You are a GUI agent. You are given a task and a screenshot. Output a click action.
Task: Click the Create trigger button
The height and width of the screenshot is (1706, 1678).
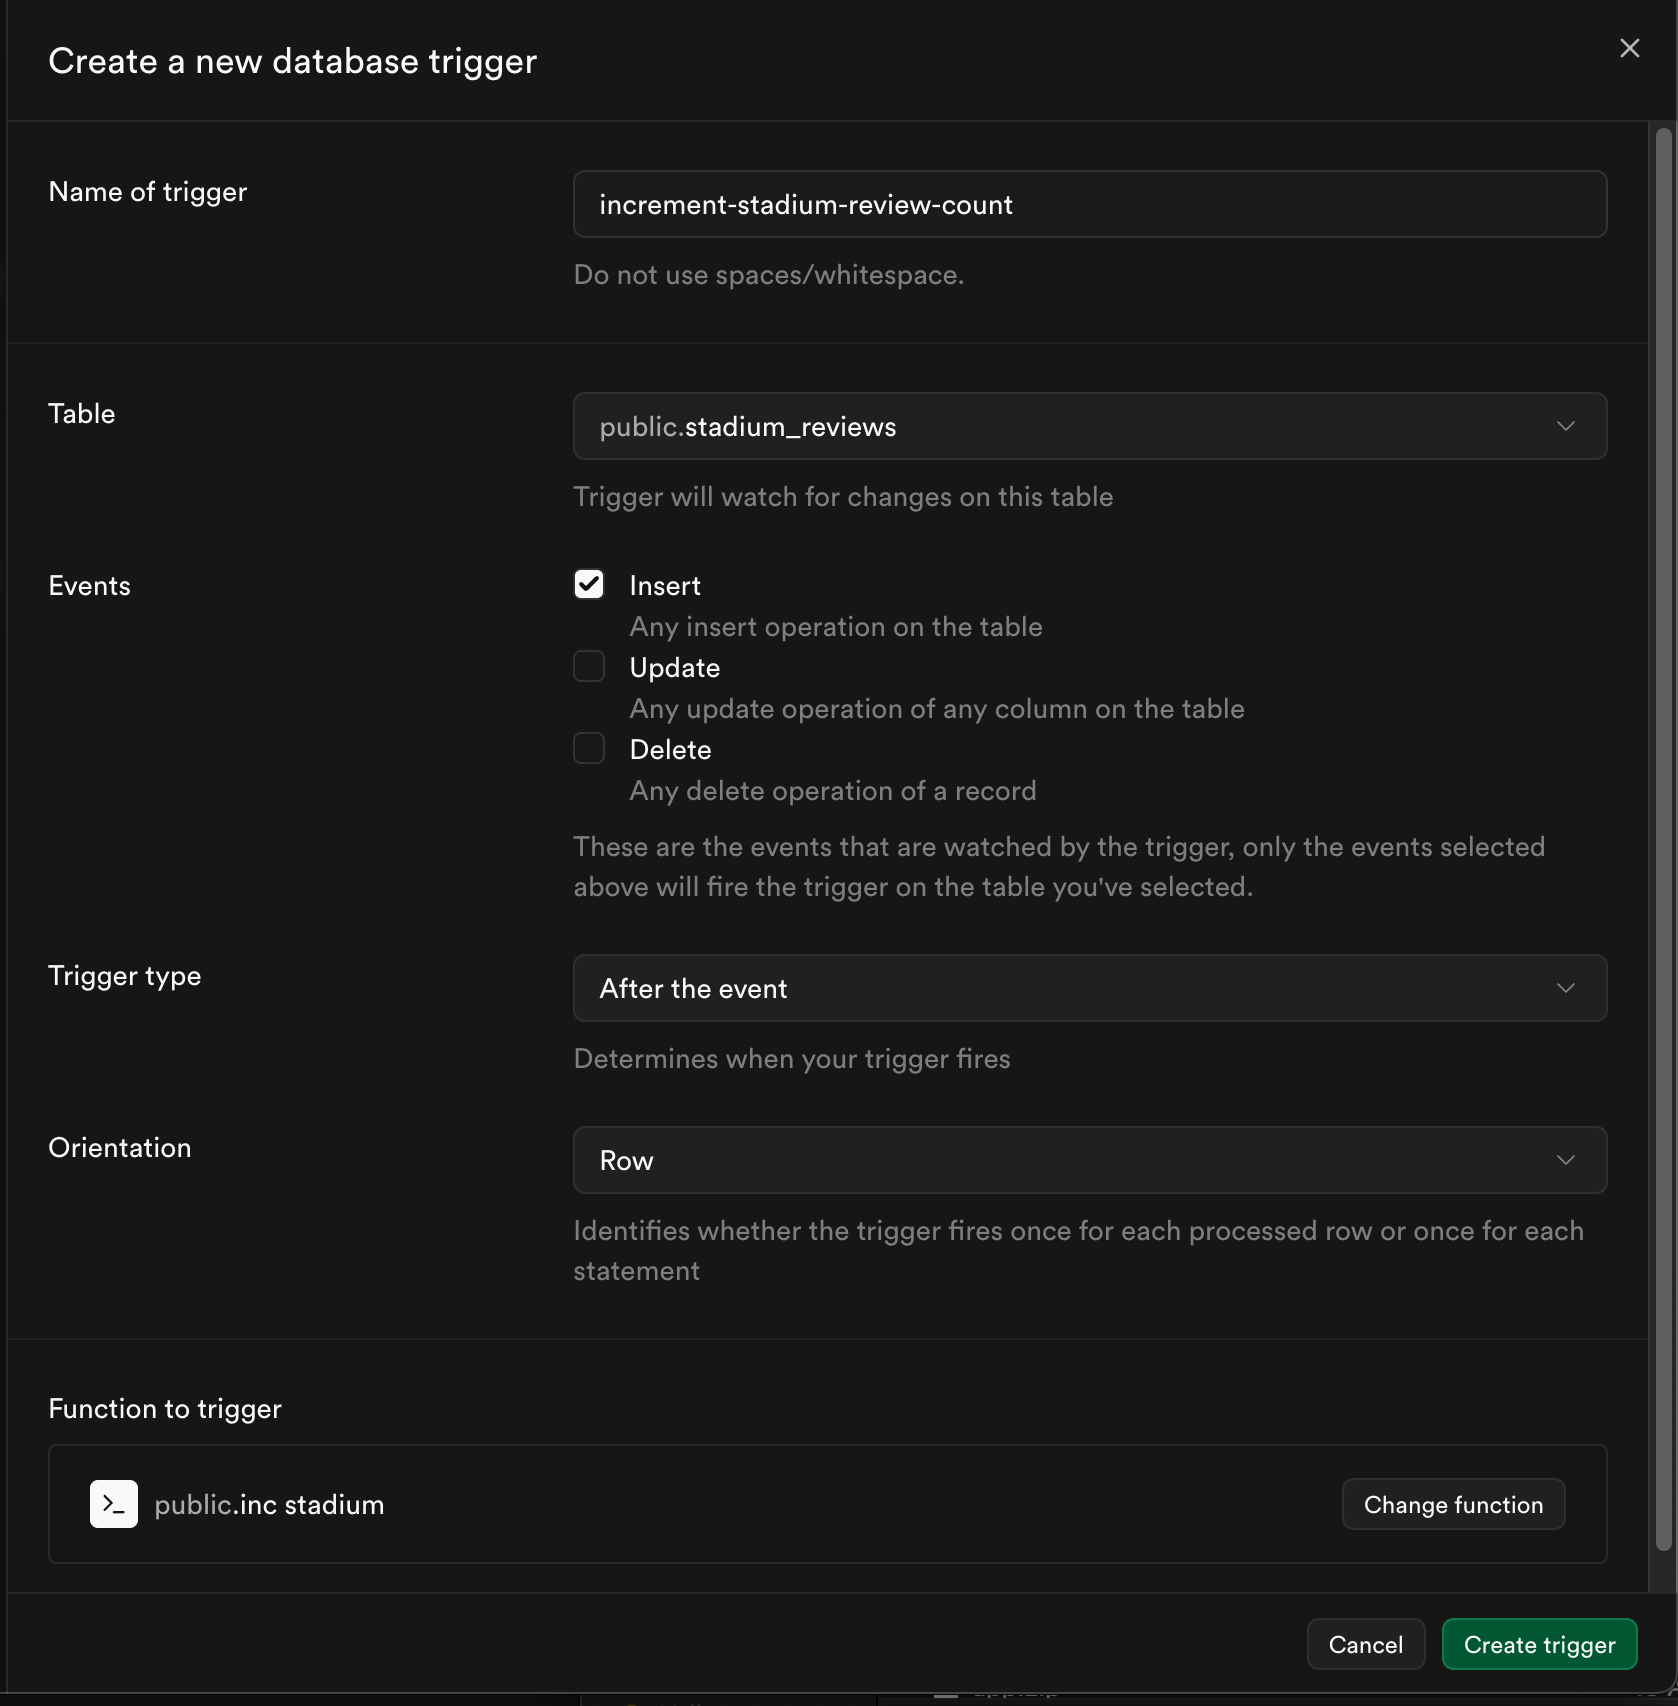[x=1539, y=1644]
